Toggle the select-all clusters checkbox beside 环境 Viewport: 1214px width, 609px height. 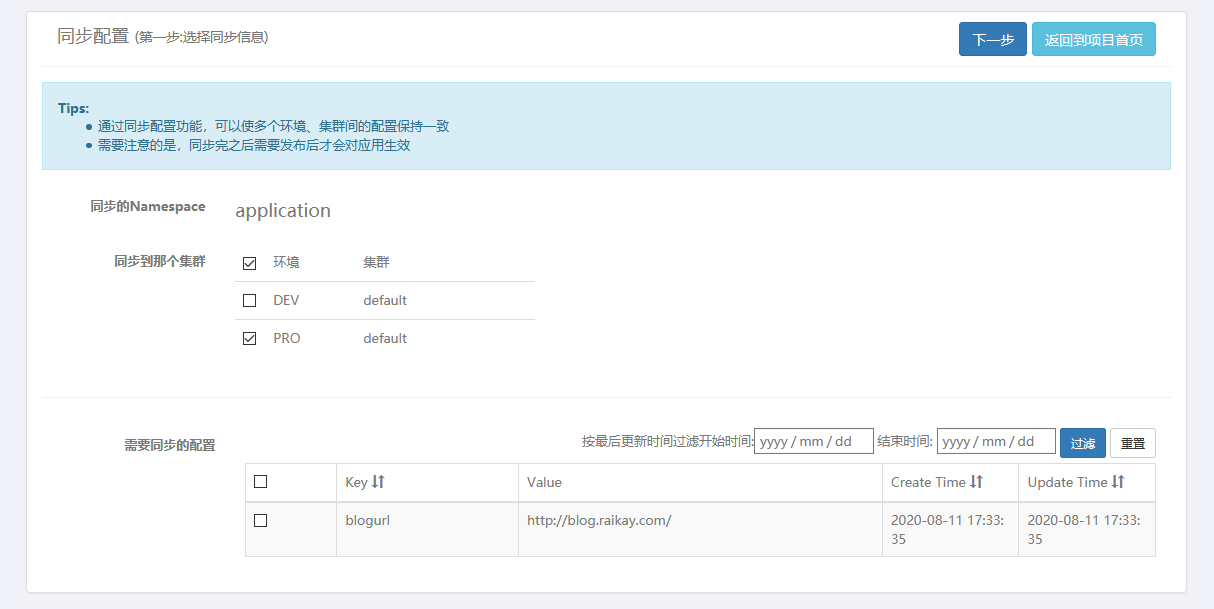(250, 263)
